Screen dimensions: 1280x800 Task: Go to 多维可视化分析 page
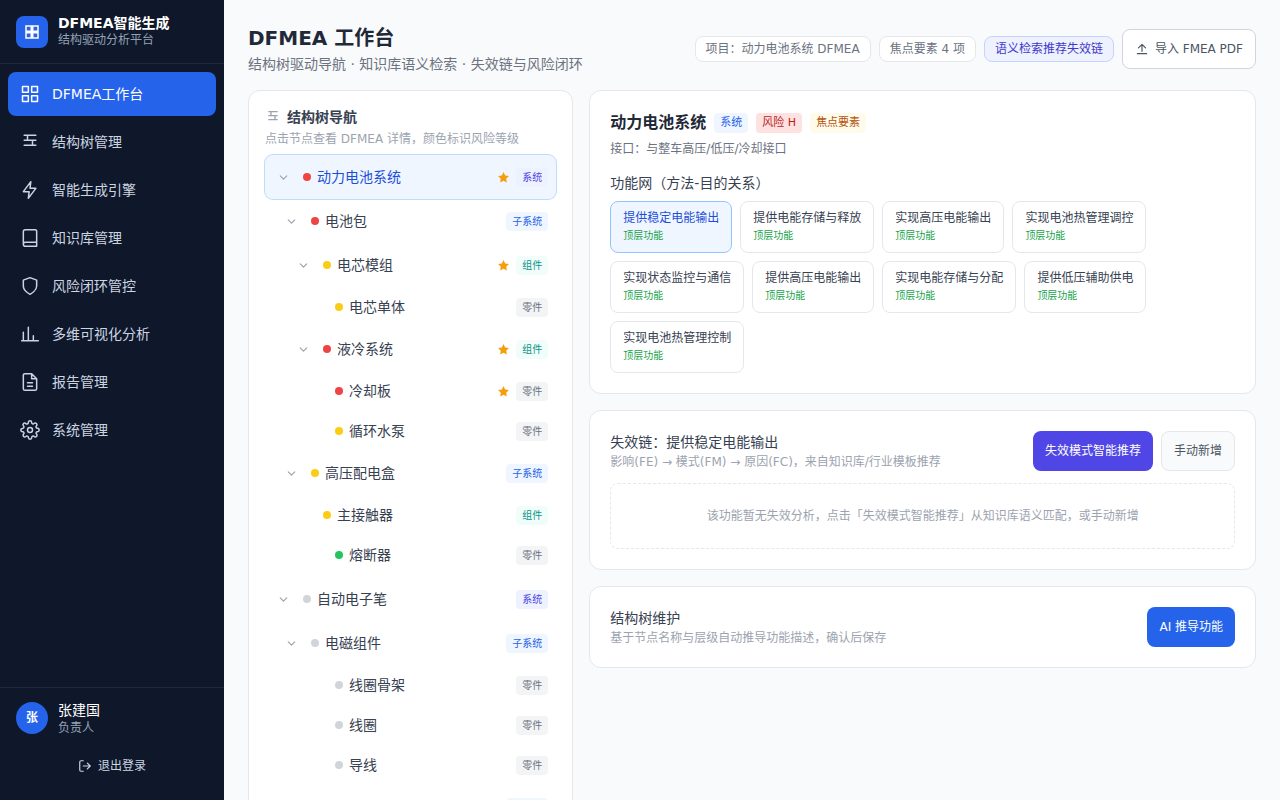(112, 334)
